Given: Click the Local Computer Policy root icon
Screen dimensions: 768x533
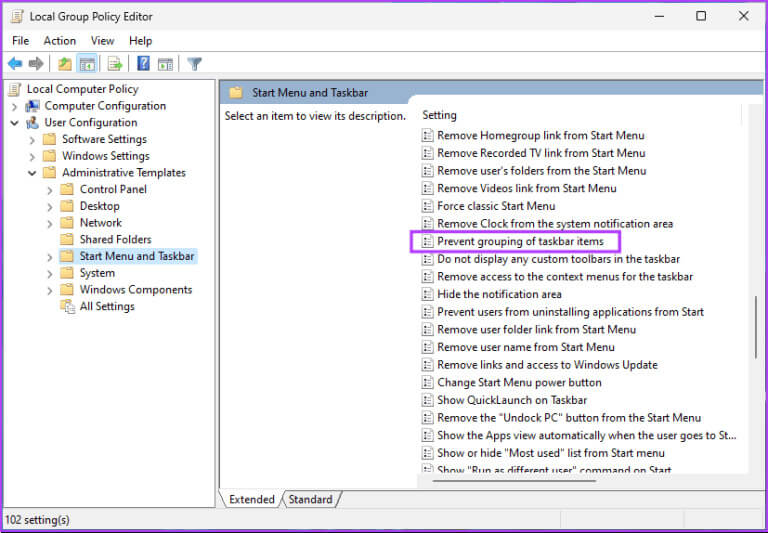Looking at the screenshot, I should coord(15,89).
